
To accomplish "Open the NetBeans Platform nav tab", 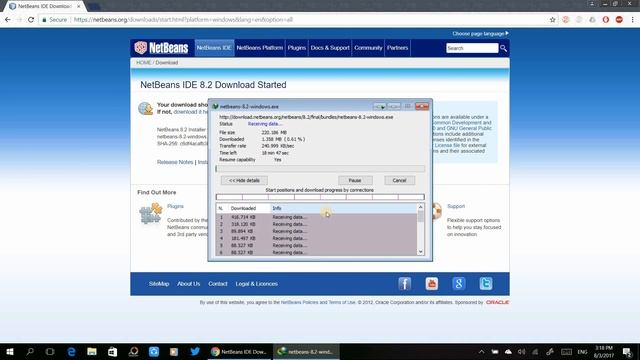I will 260,48.
